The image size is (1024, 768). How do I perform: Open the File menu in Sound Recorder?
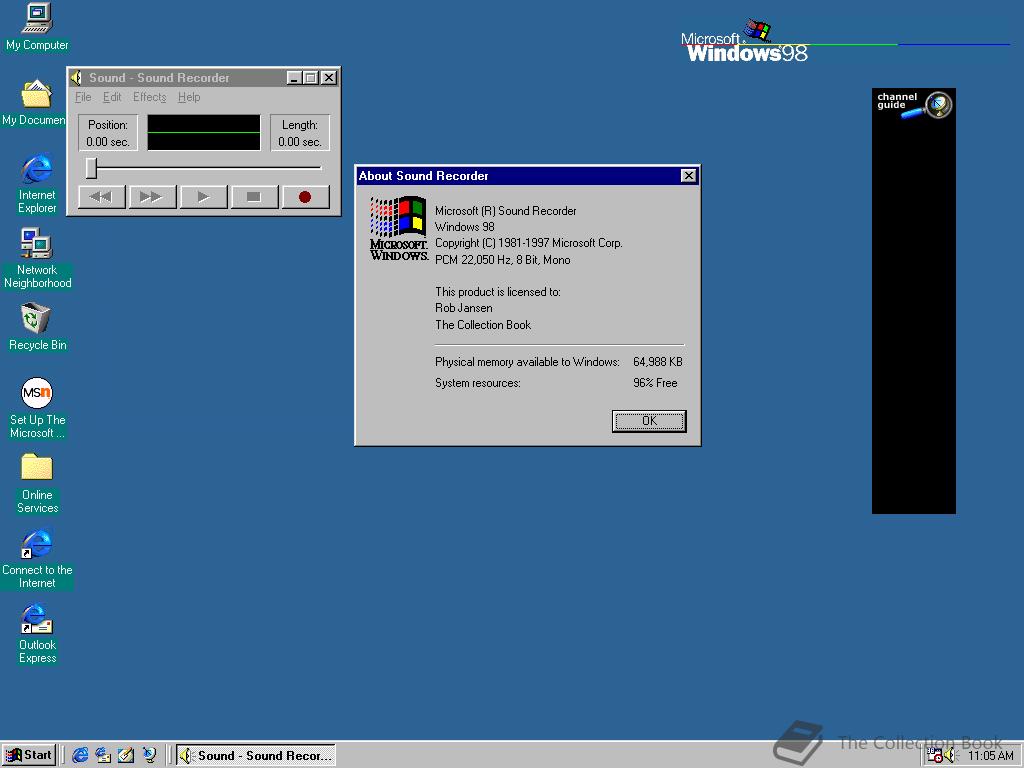pyautogui.click(x=83, y=97)
